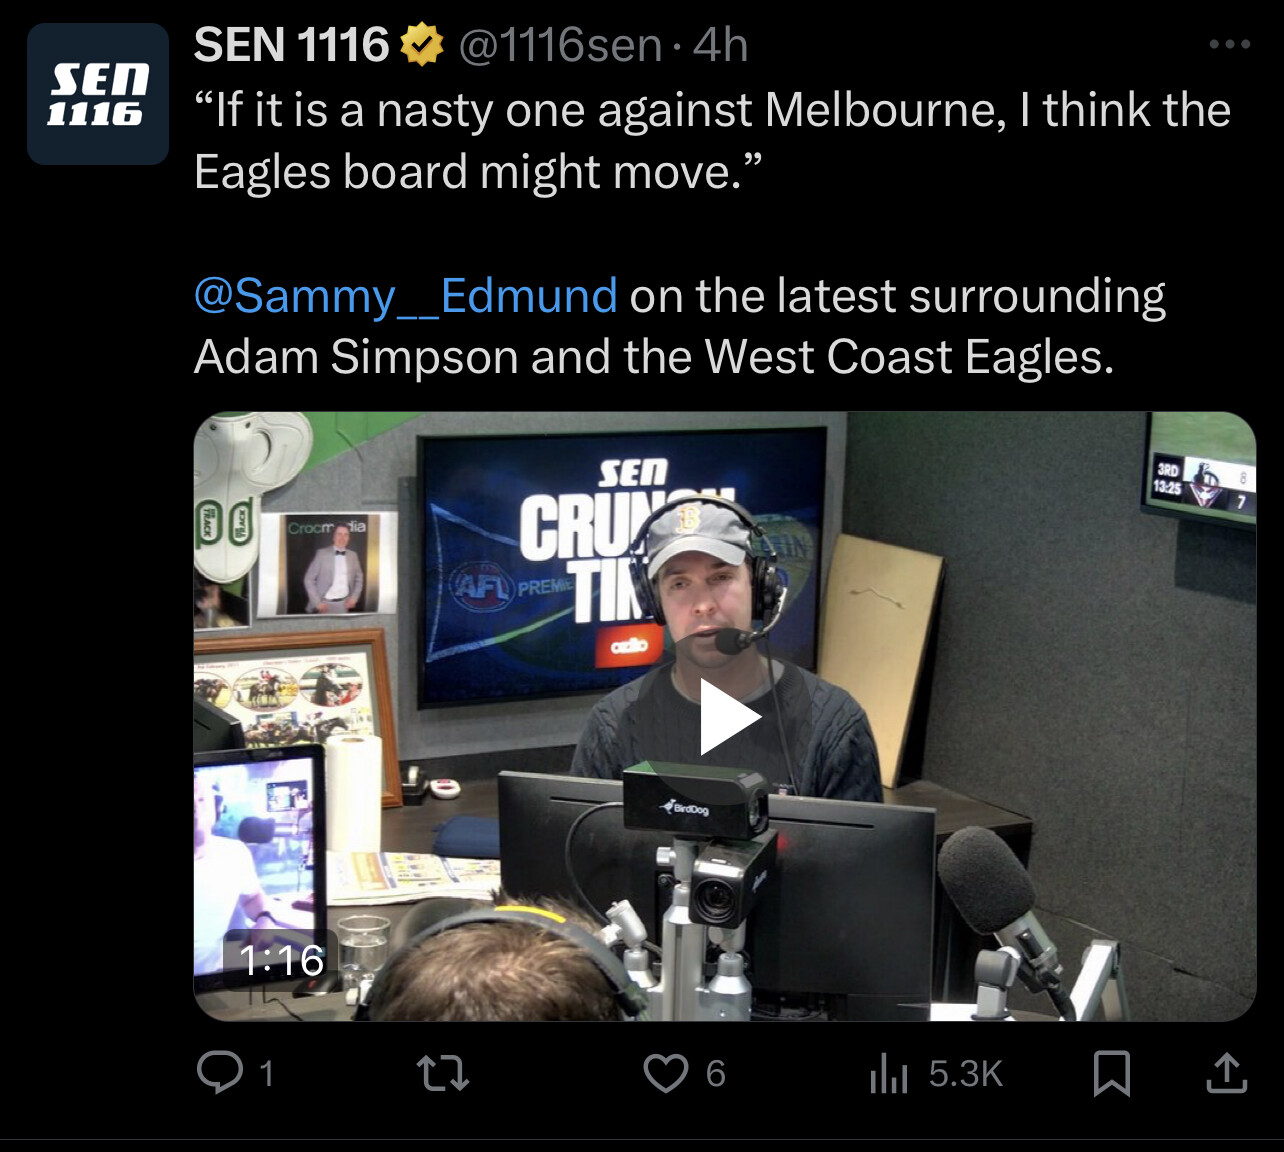
Task: Click the gold verified badge
Action: coord(422,46)
